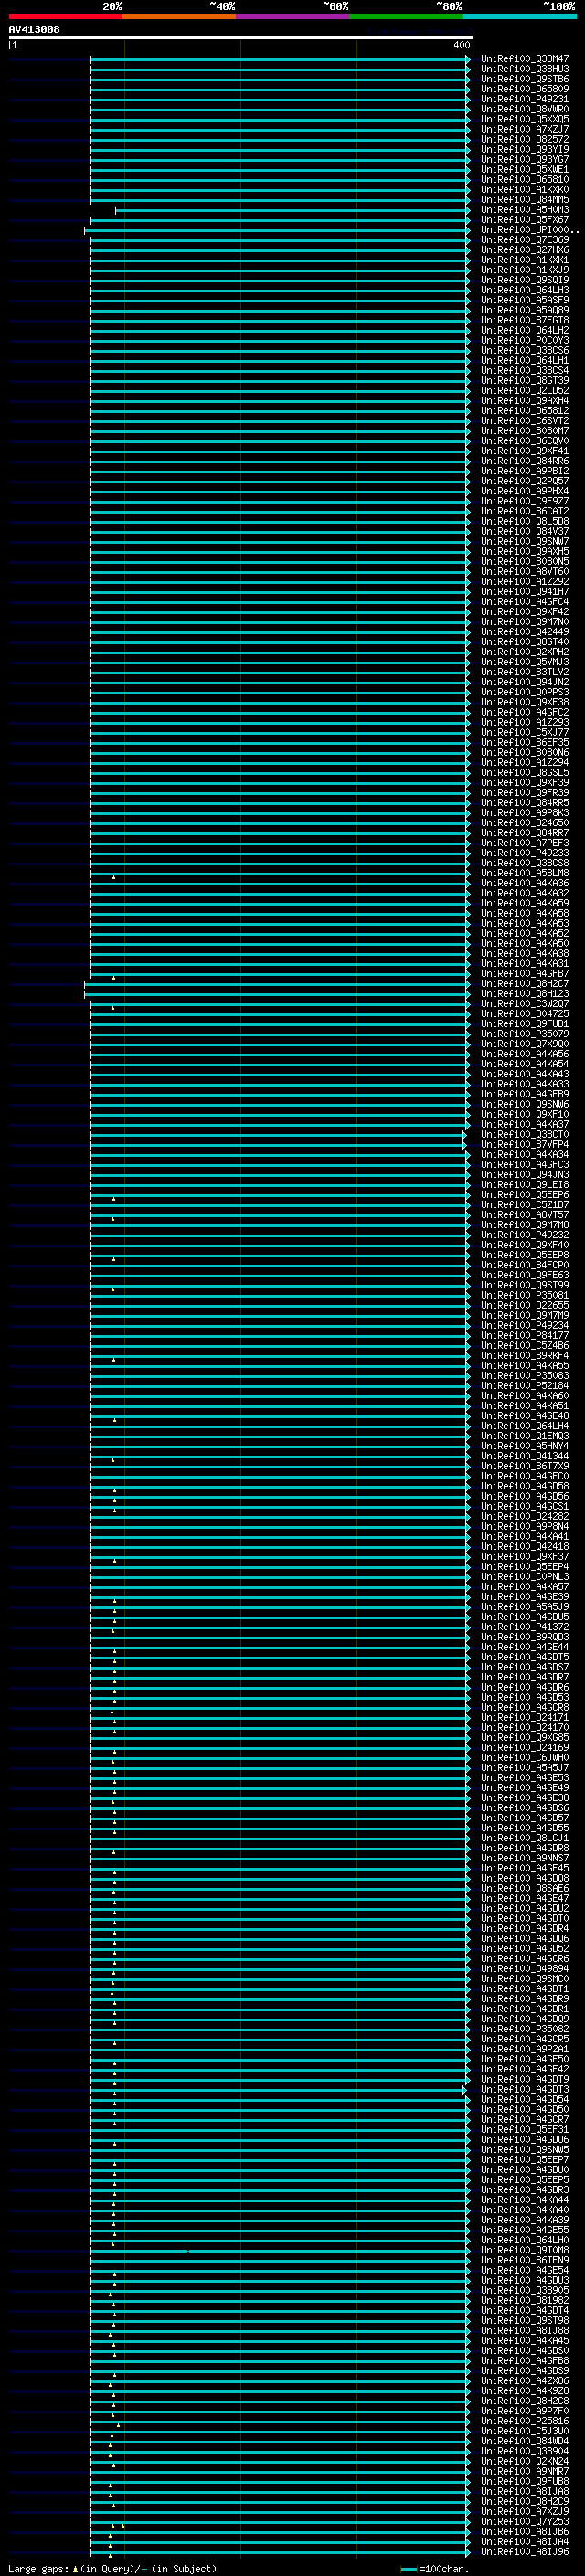Click the UniRef100_O22655 label
The image size is (585, 2576).
pos(525,1305)
